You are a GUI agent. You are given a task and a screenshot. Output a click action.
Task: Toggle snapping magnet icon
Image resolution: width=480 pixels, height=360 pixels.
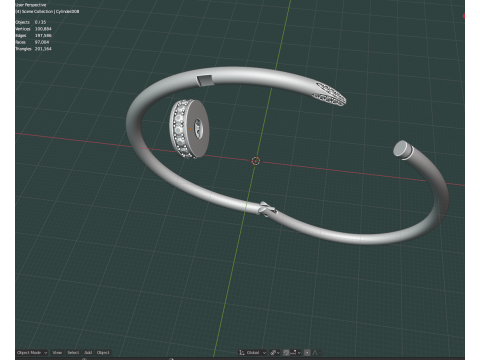[x=286, y=352]
